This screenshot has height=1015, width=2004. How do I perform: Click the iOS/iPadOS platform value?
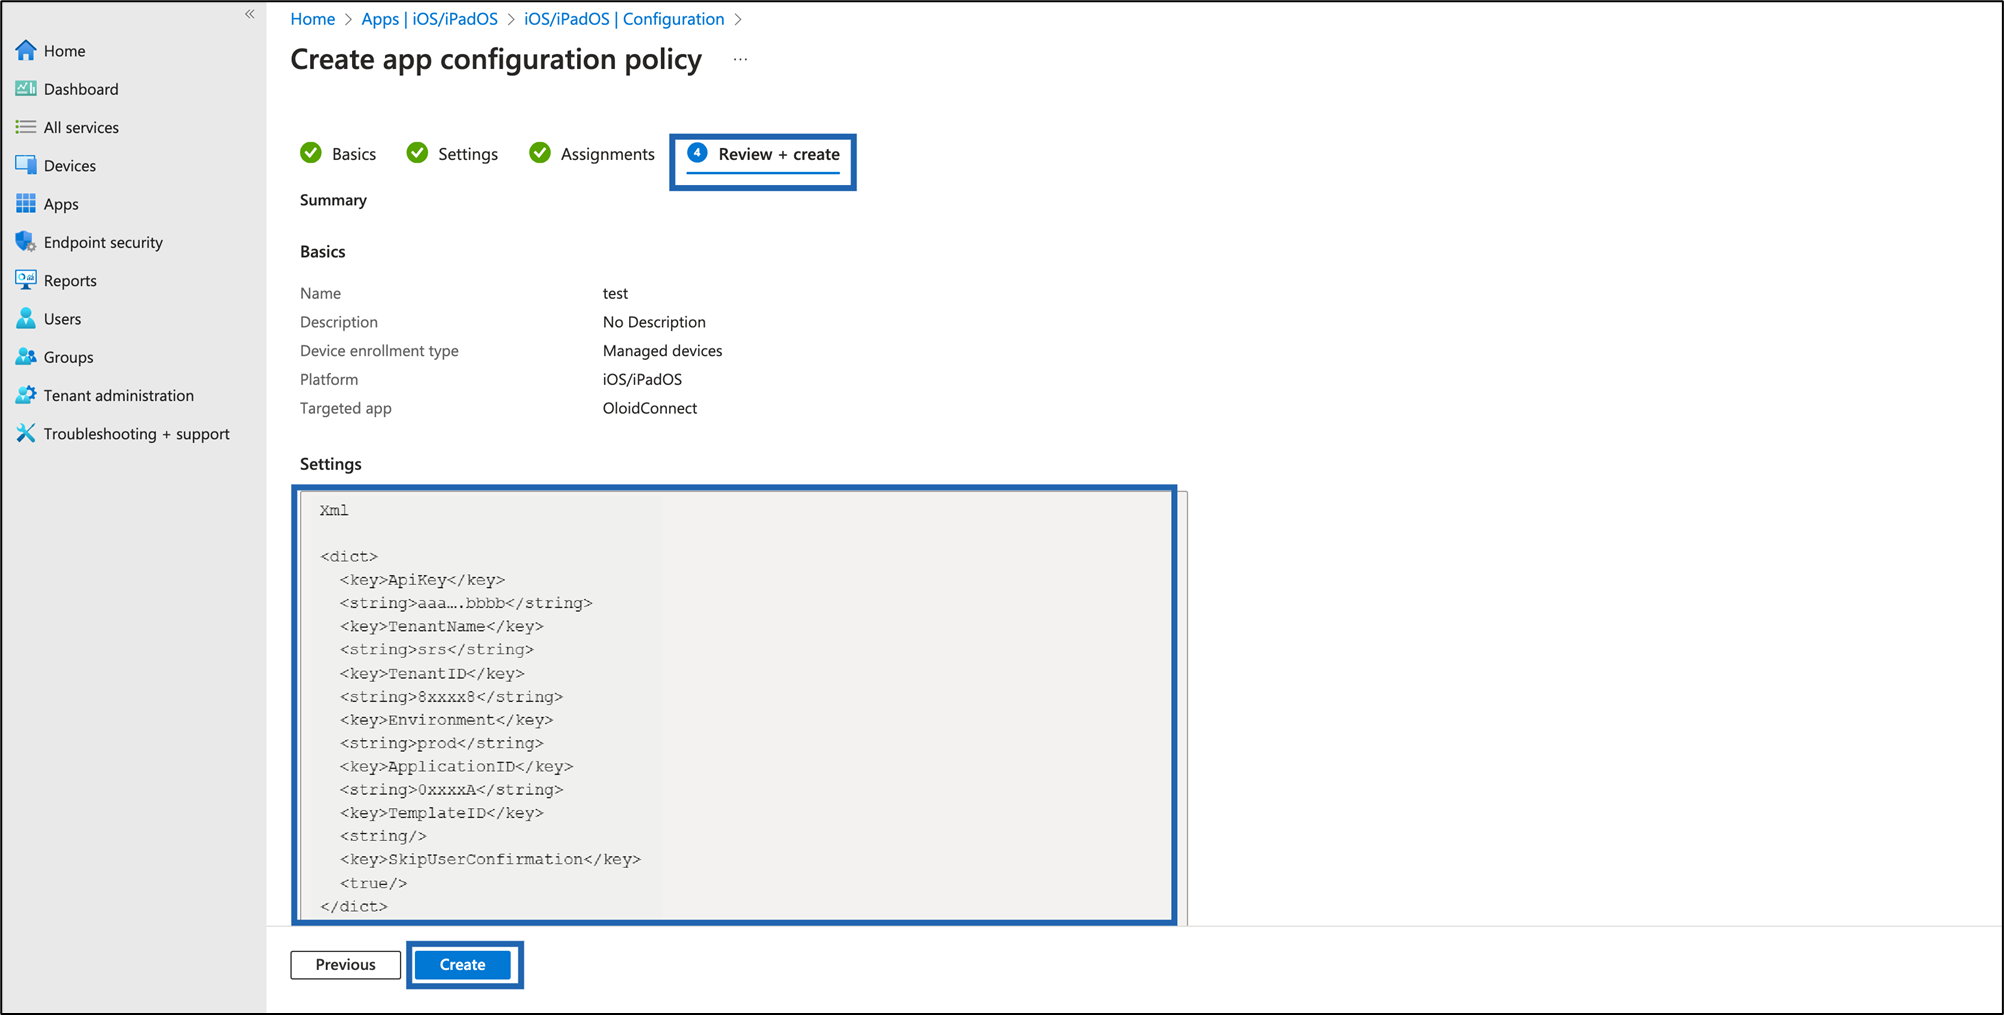coord(642,379)
